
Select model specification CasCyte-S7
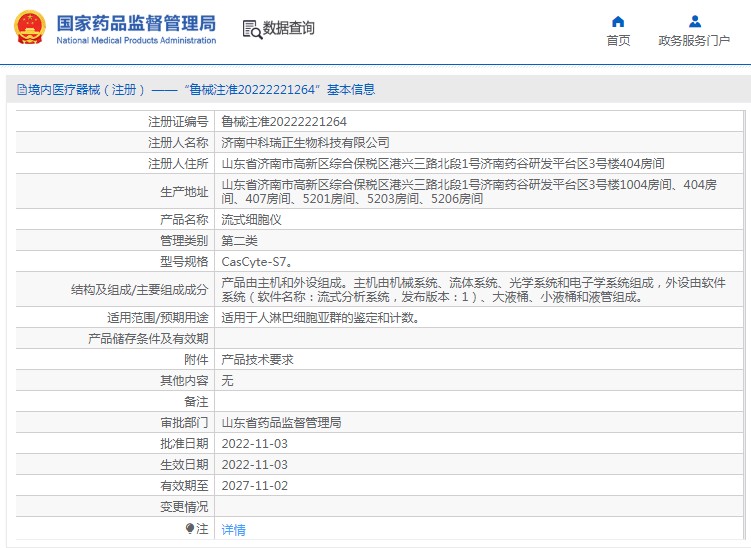coord(255,262)
